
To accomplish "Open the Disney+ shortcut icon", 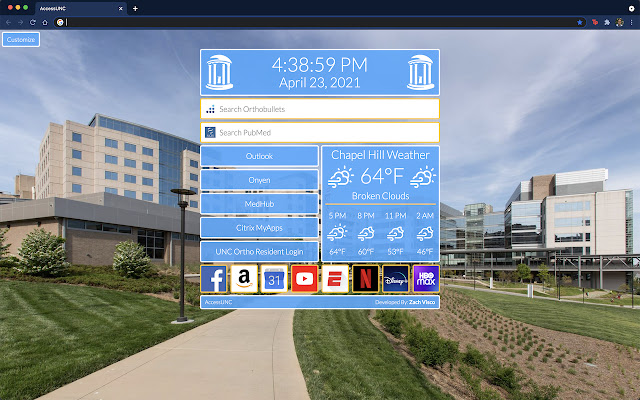I will click(x=396, y=280).
